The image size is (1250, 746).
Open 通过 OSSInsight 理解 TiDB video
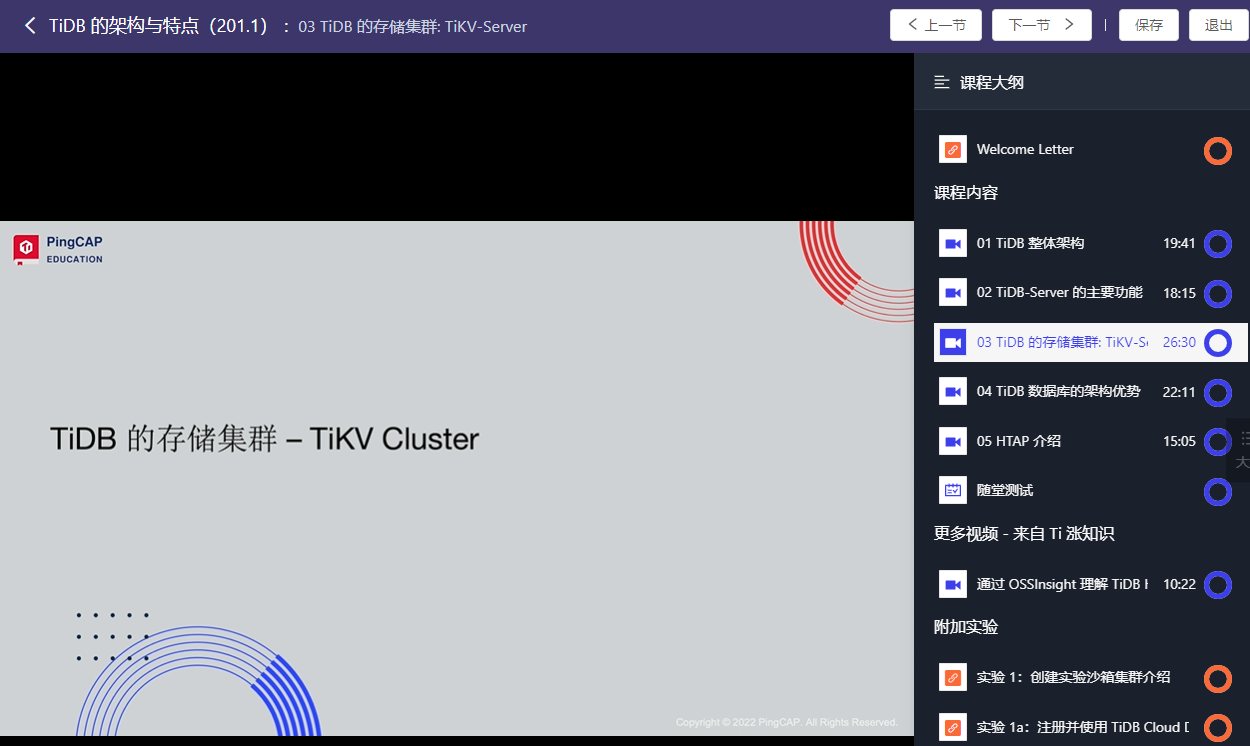1062,584
